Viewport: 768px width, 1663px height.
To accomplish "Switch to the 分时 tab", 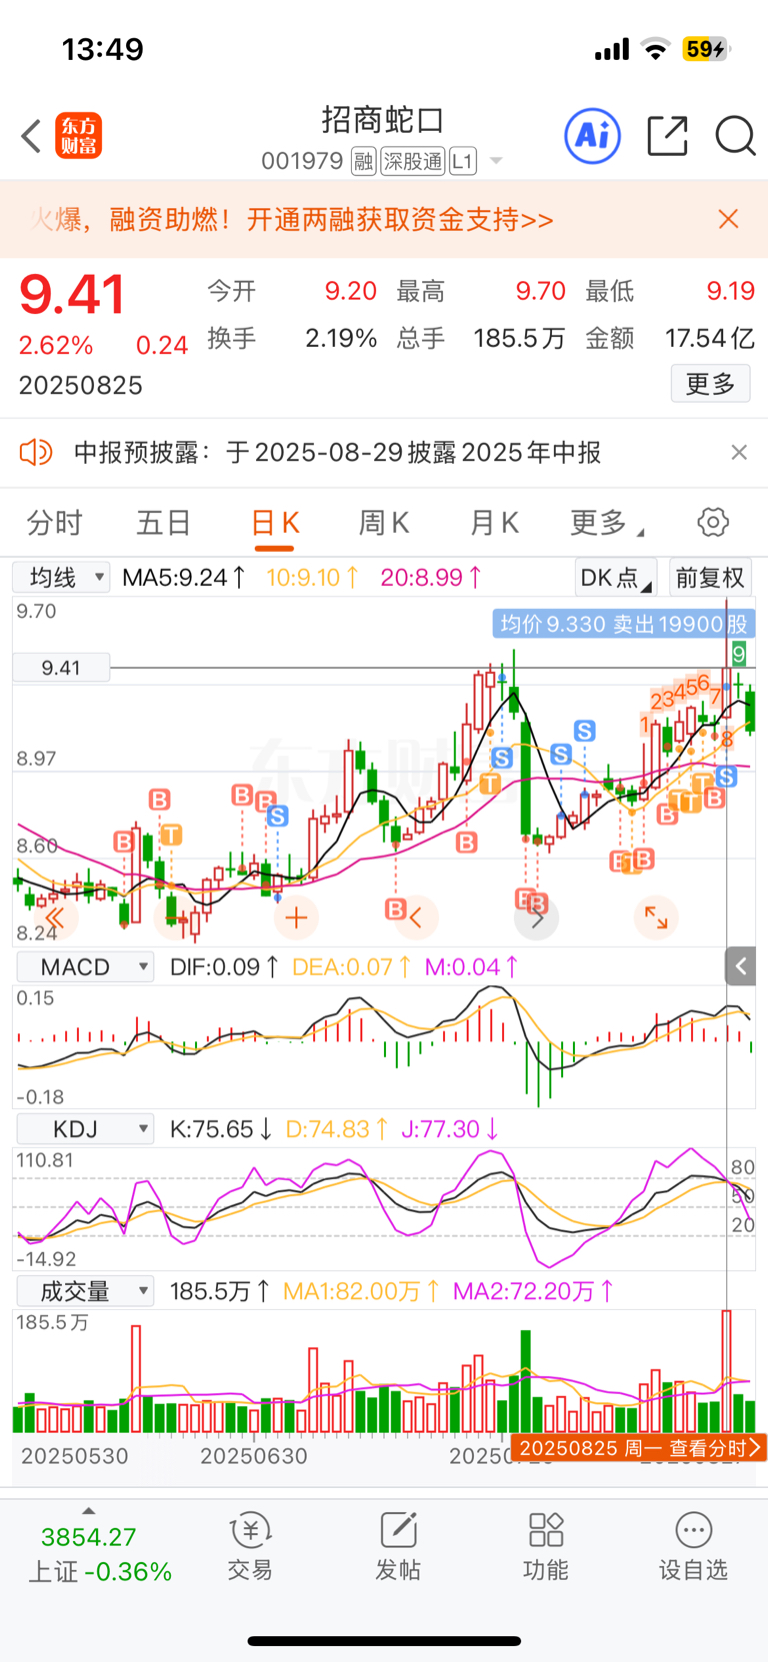I will point(54,522).
